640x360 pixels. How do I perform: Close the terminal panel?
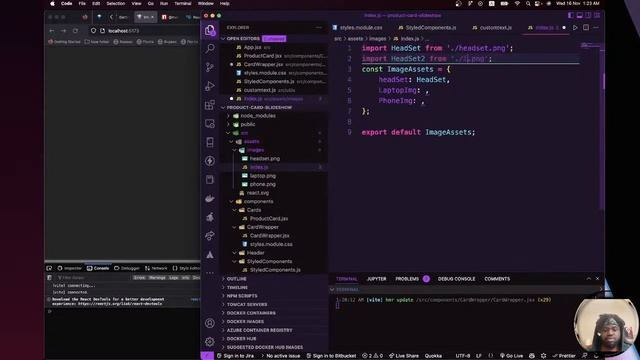point(598,279)
